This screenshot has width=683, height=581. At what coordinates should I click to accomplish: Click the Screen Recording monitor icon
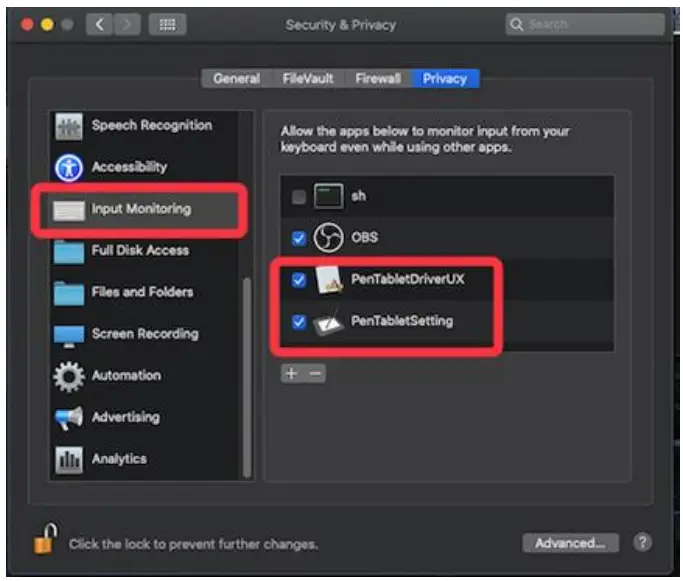(x=69, y=336)
